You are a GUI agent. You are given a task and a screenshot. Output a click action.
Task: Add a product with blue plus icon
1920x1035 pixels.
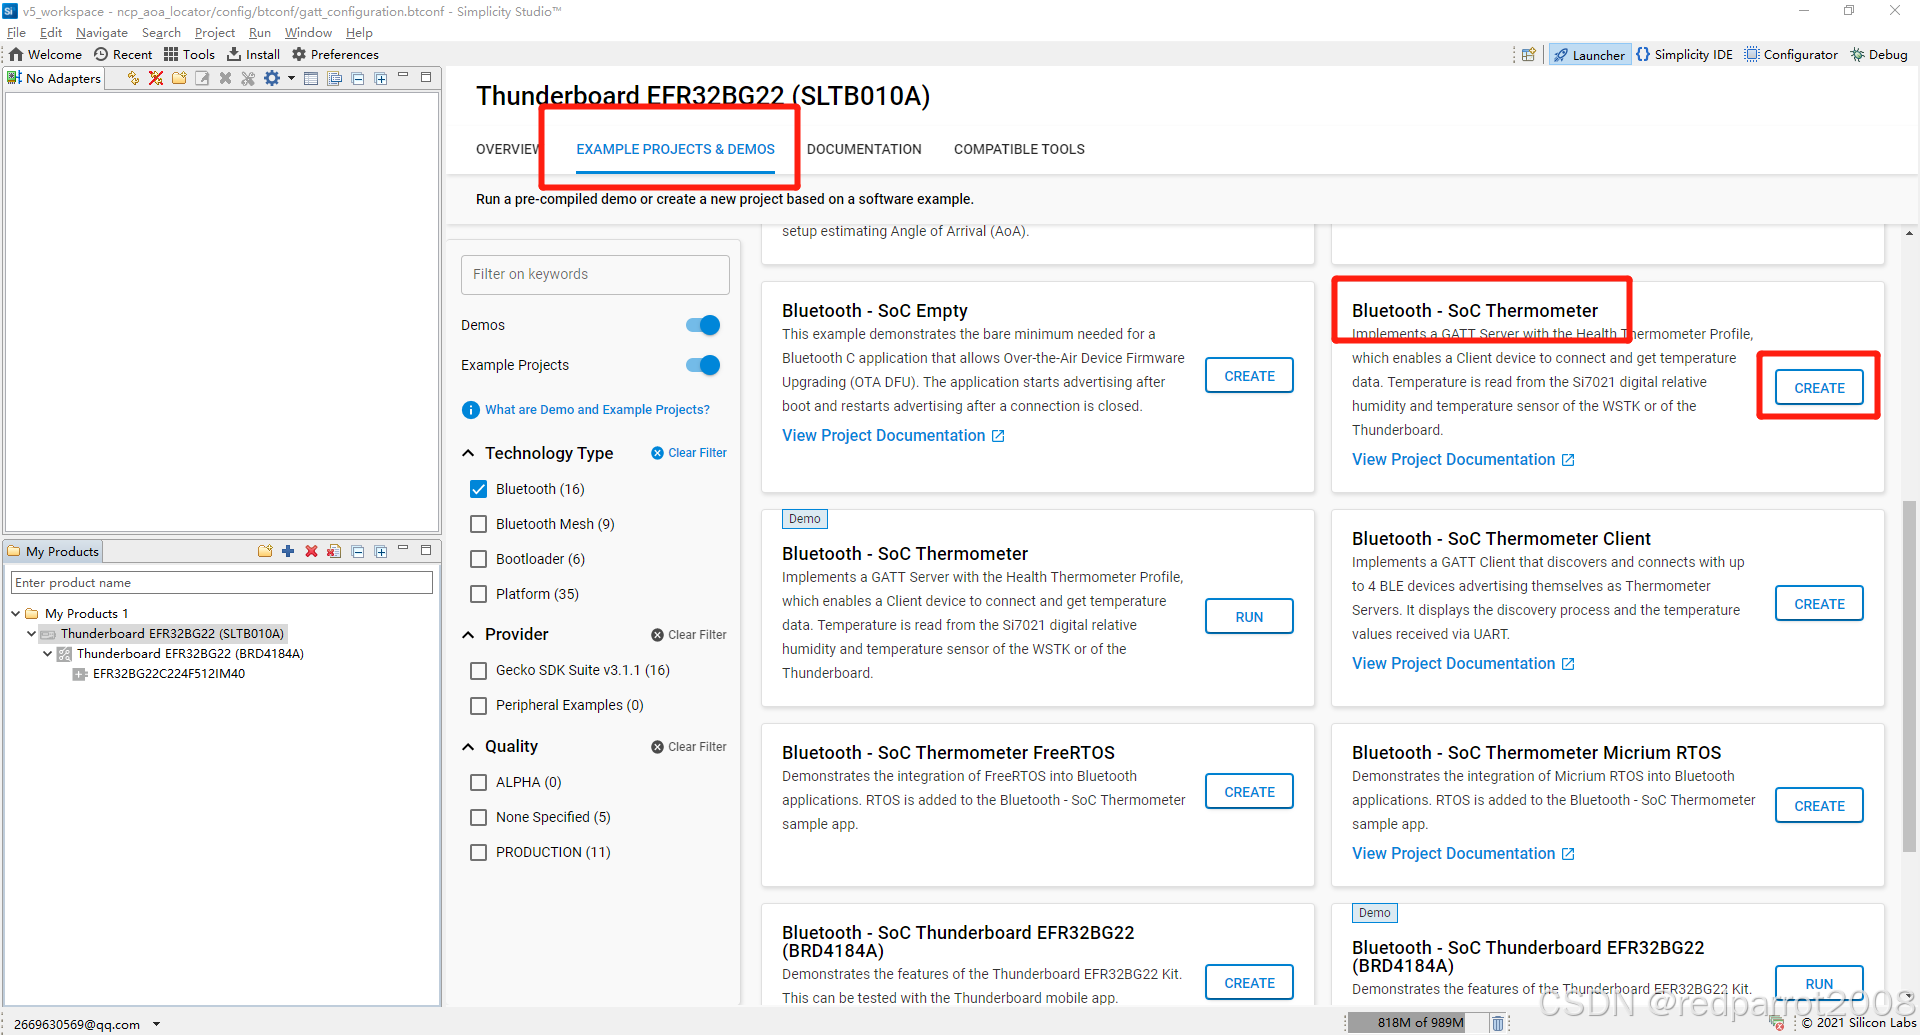pyautogui.click(x=288, y=551)
